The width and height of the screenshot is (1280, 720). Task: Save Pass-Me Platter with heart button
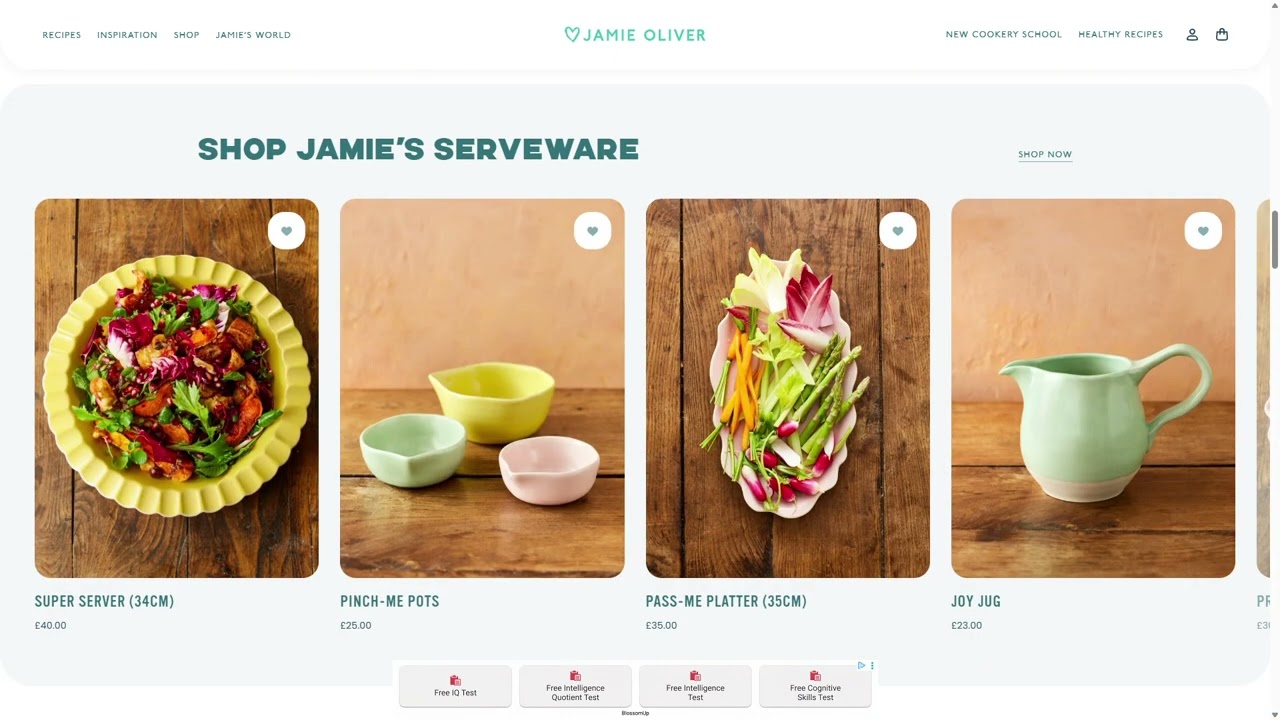[x=898, y=231]
